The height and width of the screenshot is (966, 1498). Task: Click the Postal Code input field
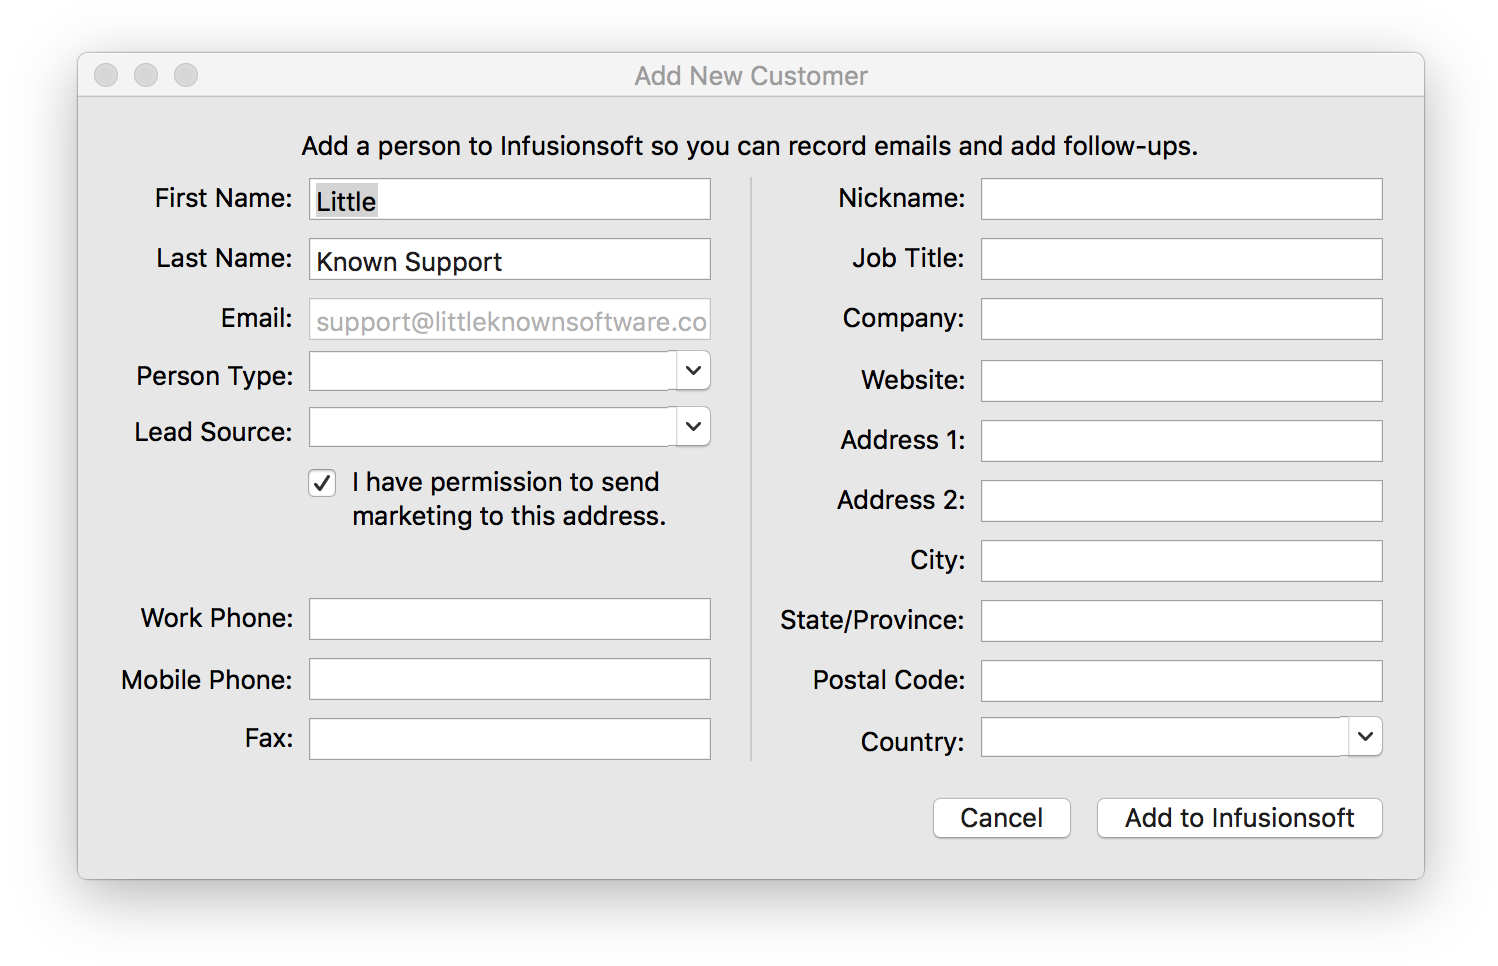(1182, 681)
